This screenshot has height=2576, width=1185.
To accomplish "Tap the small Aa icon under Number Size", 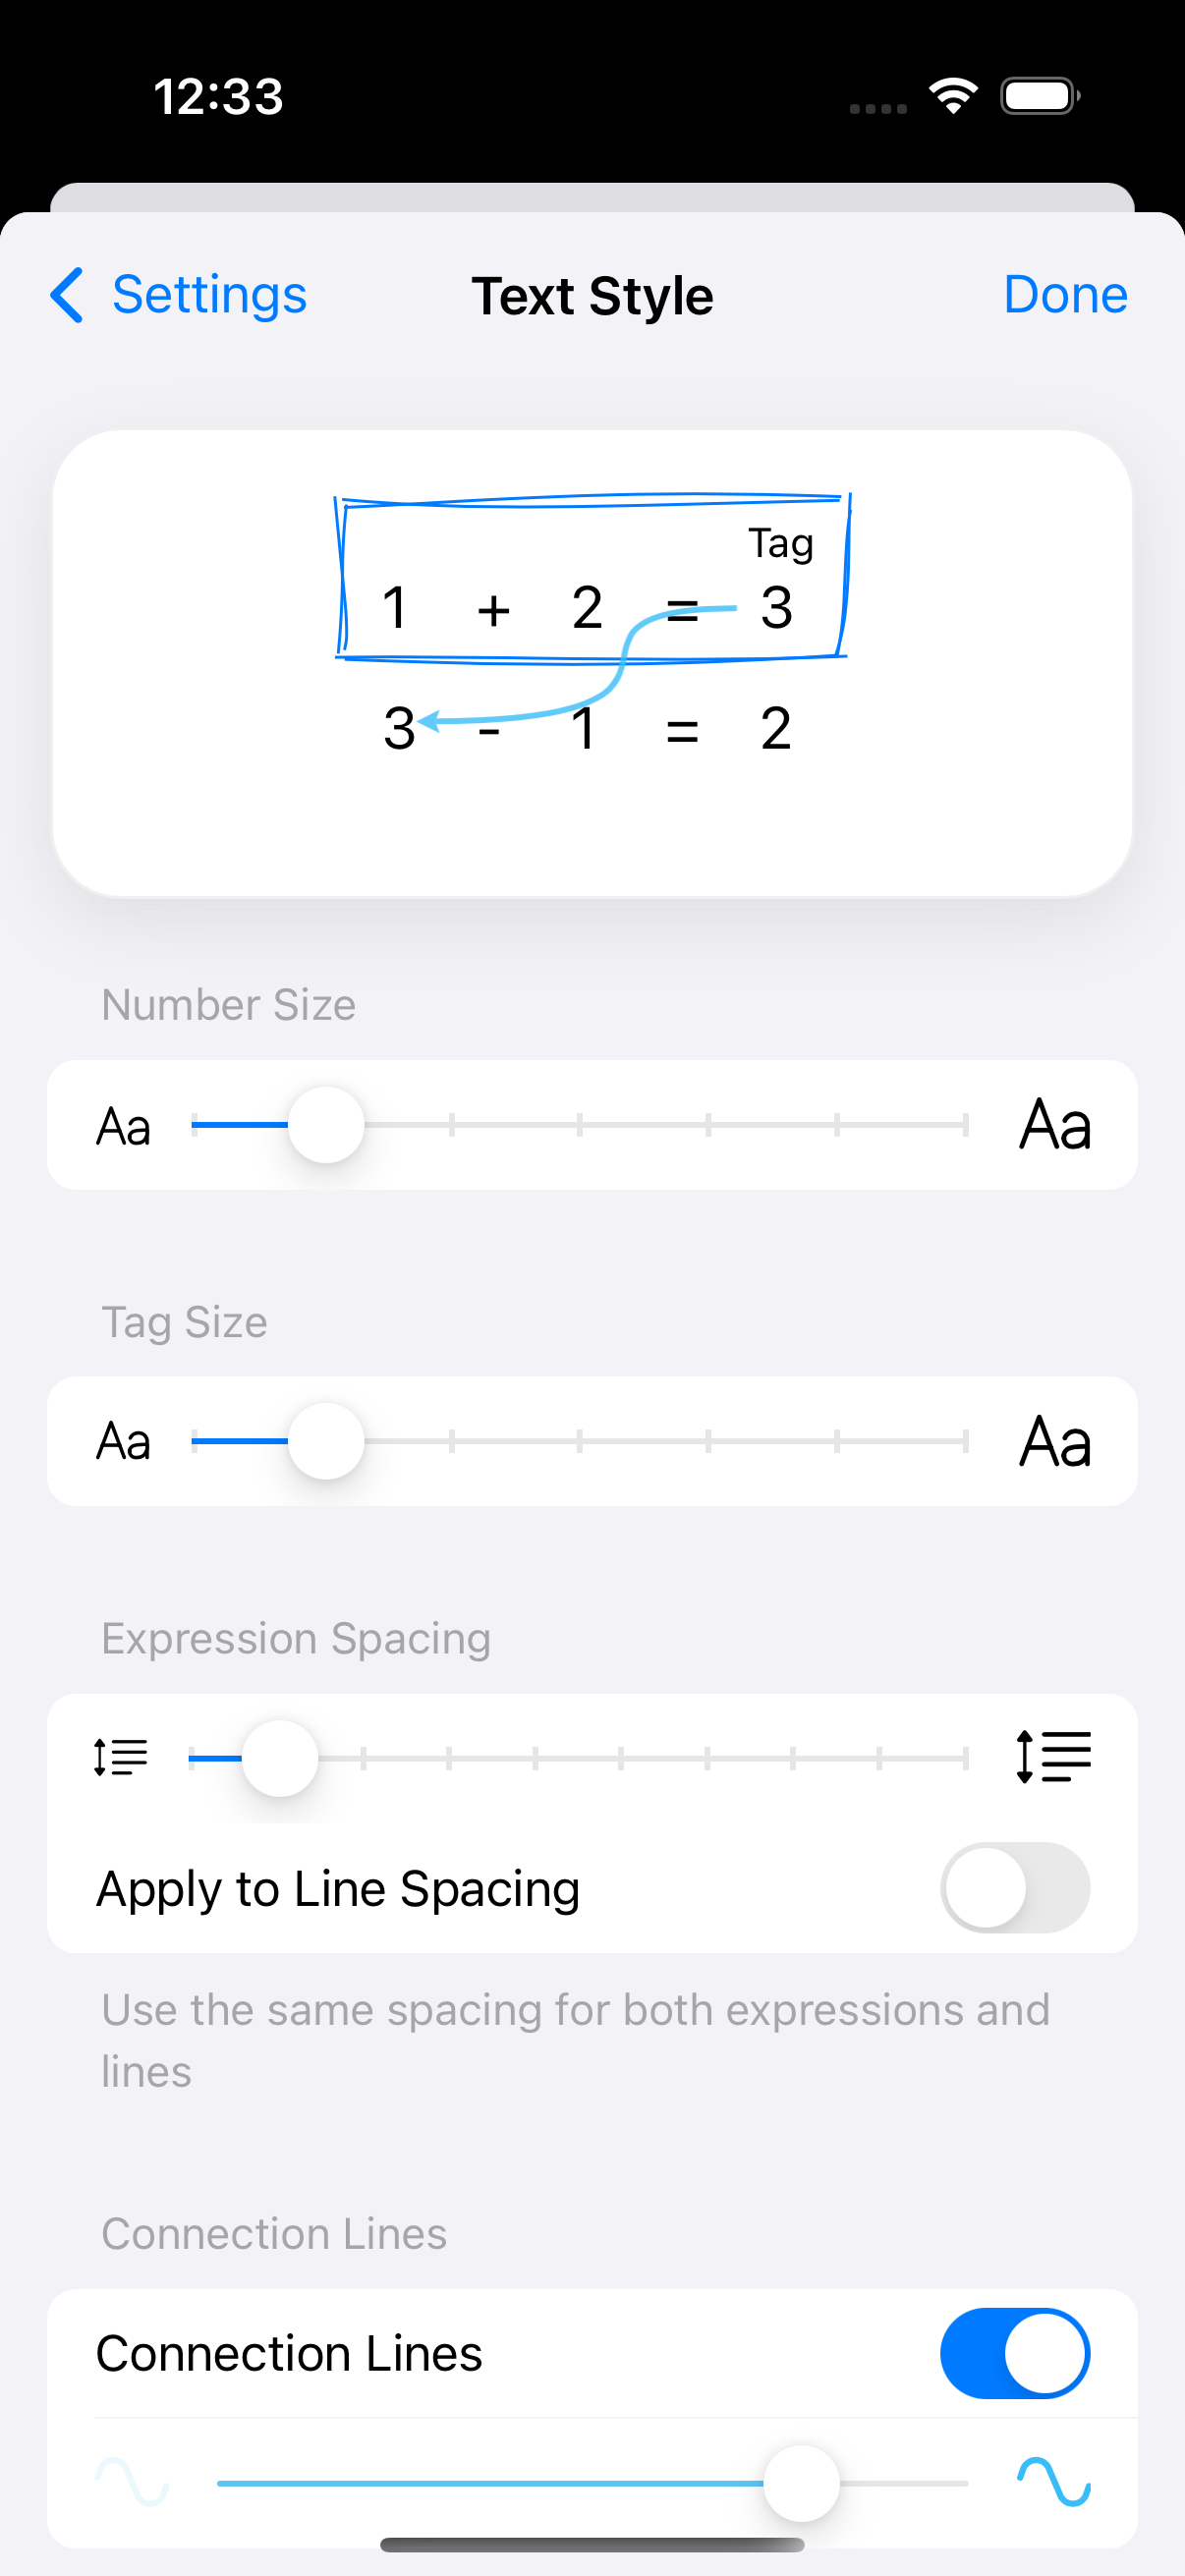I will click(x=123, y=1127).
